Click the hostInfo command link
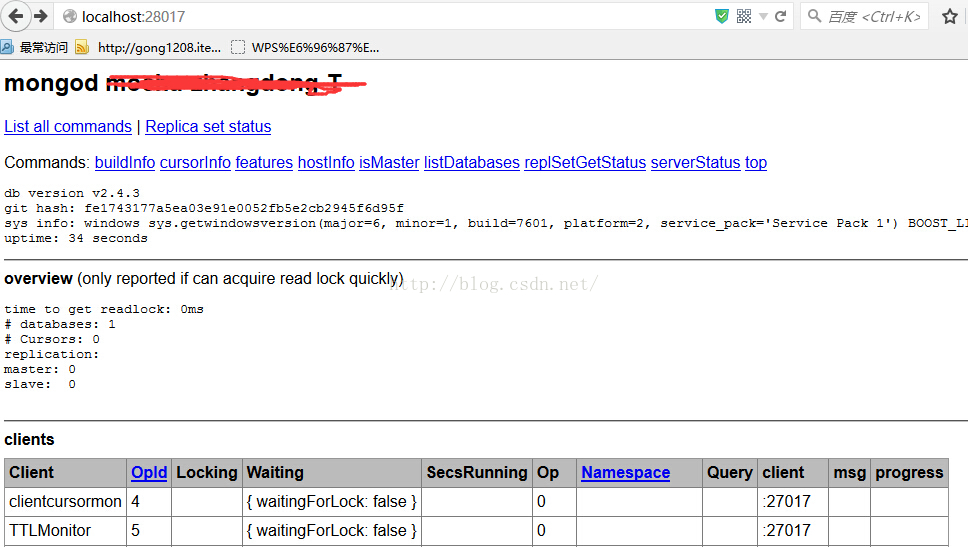This screenshot has width=968, height=547. point(326,162)
